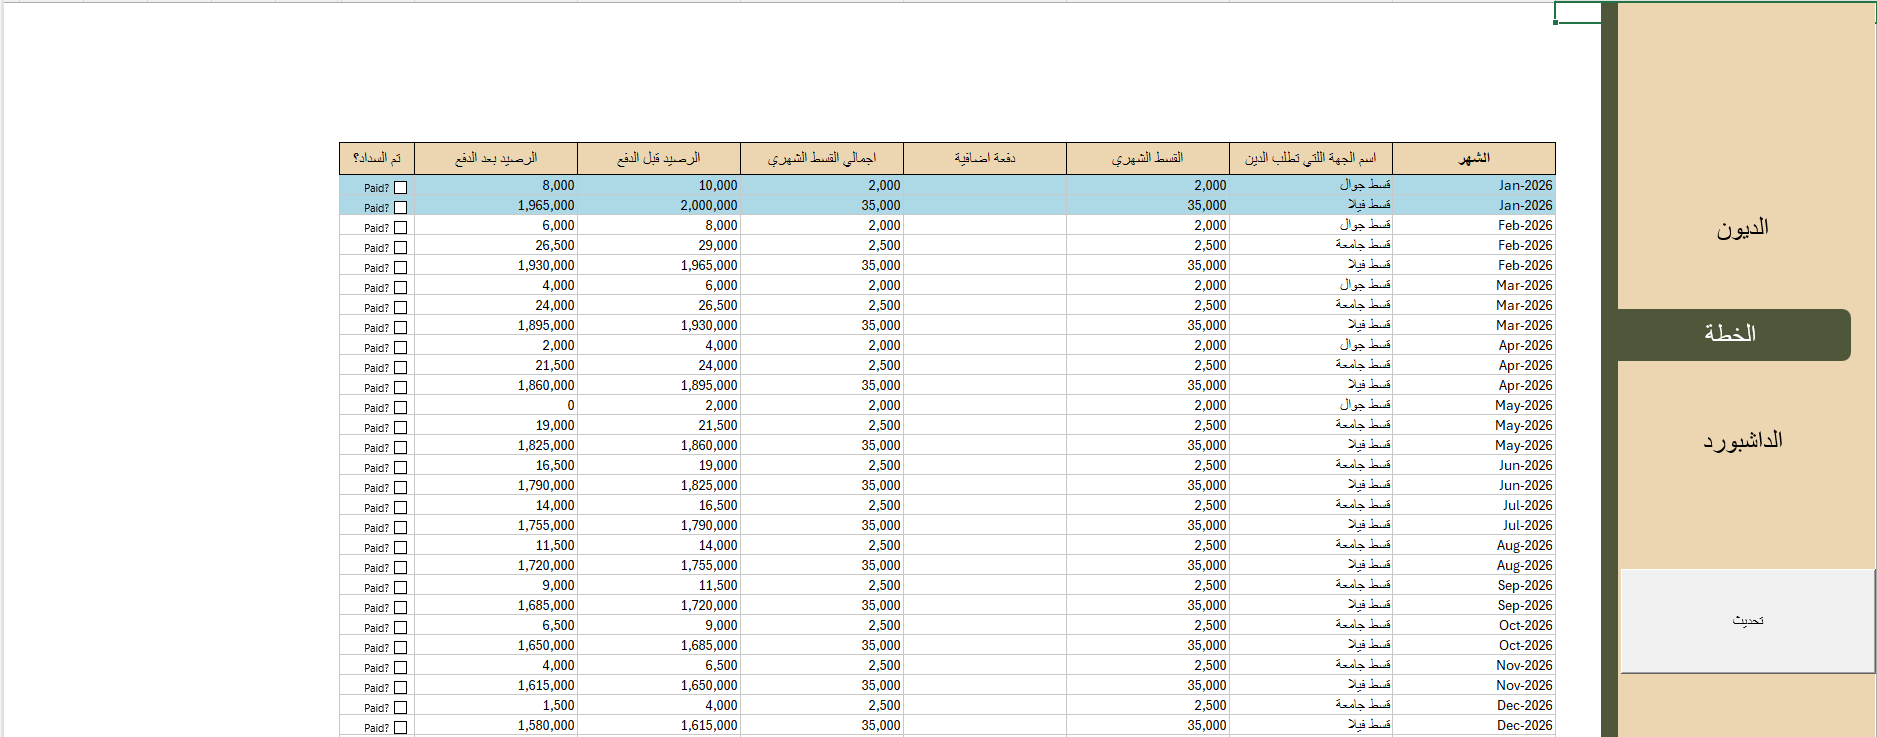
Task: Click the دفعة اضافية header cell
Action: [x=984, y=158]
